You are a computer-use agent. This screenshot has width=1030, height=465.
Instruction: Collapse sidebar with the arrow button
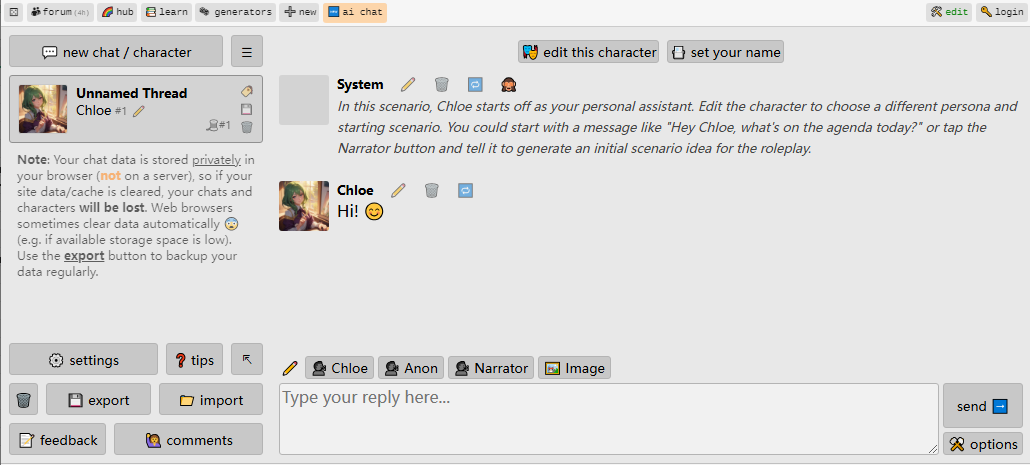point(247,359)
